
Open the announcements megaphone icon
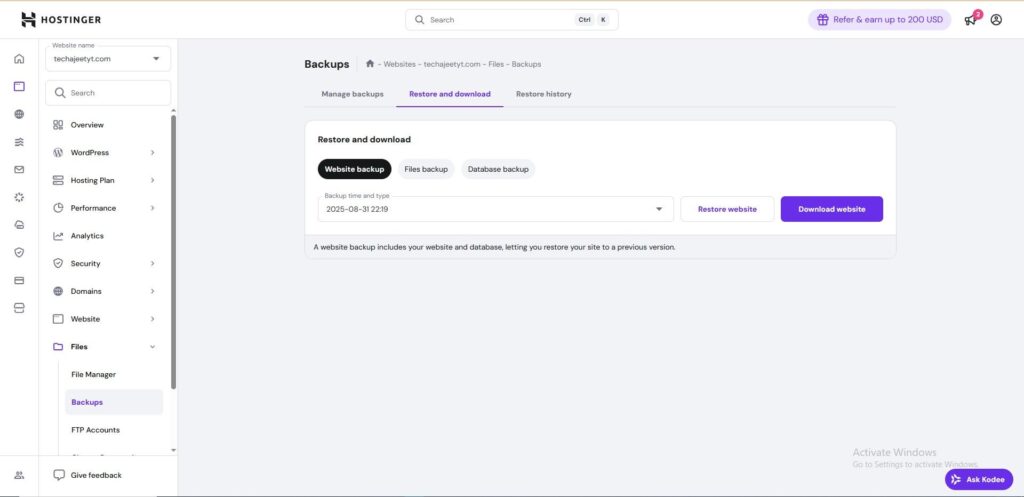[969, 20]
